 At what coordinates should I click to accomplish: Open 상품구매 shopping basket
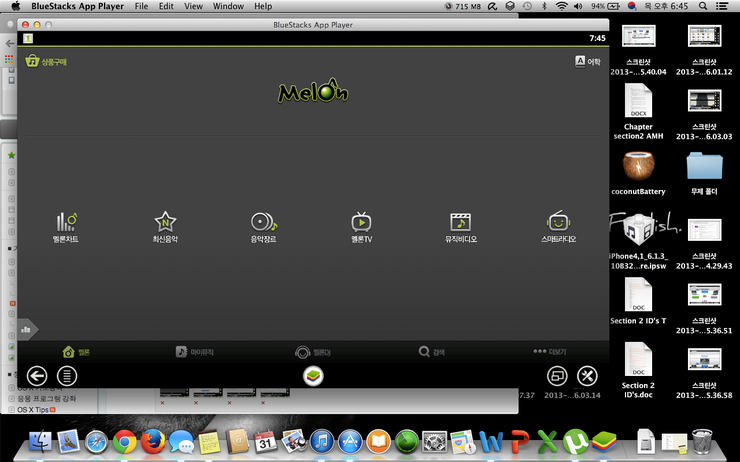pyautogui.click(x=46, y=61)
